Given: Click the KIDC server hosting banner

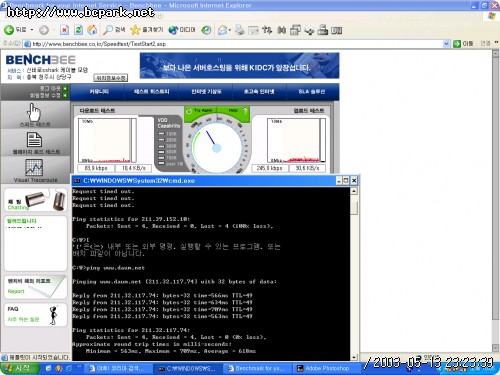Looking at the screenshot, I should [239, 66].
